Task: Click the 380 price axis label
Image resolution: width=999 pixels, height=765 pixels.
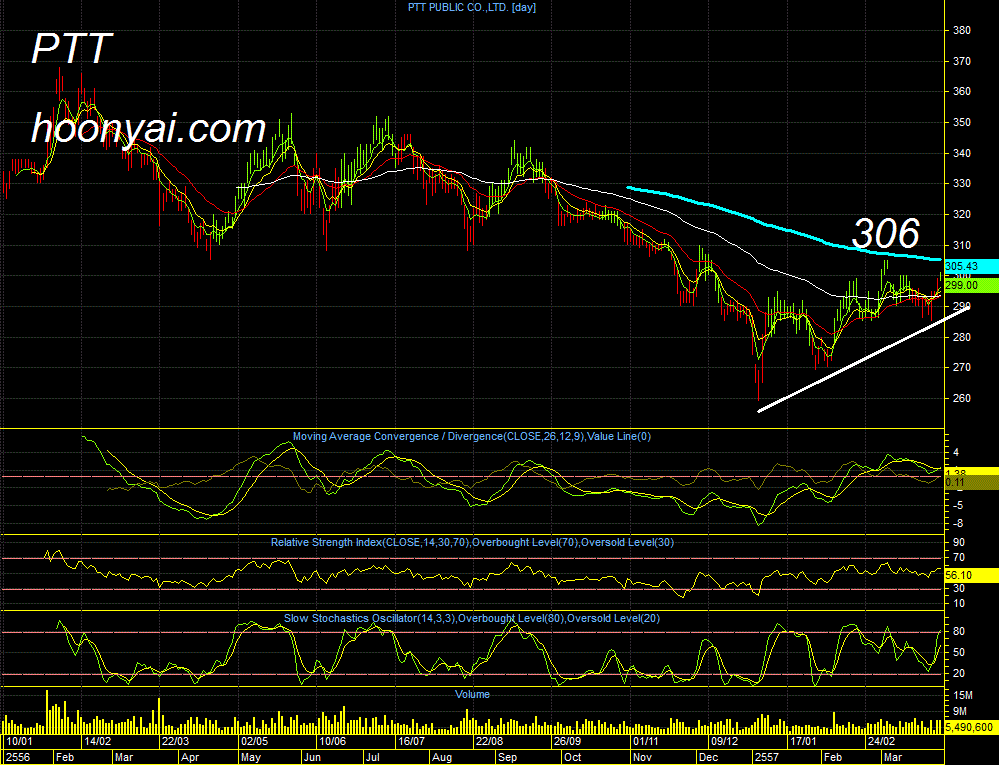Action: click(x=961, y=30)
